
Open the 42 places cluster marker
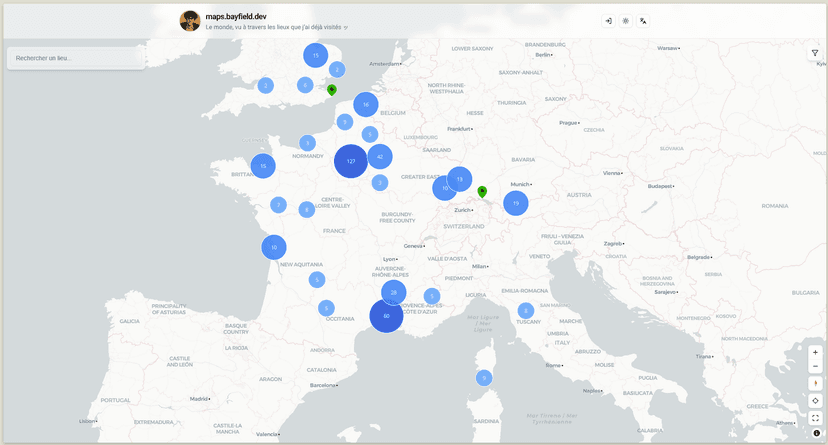pos(380,157)
